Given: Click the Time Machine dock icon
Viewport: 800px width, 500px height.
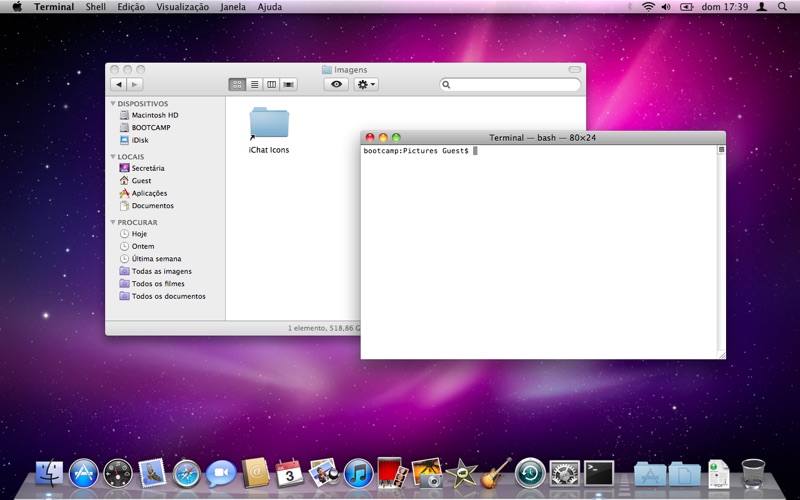Looking at the screenshot, I should [530, 473].
